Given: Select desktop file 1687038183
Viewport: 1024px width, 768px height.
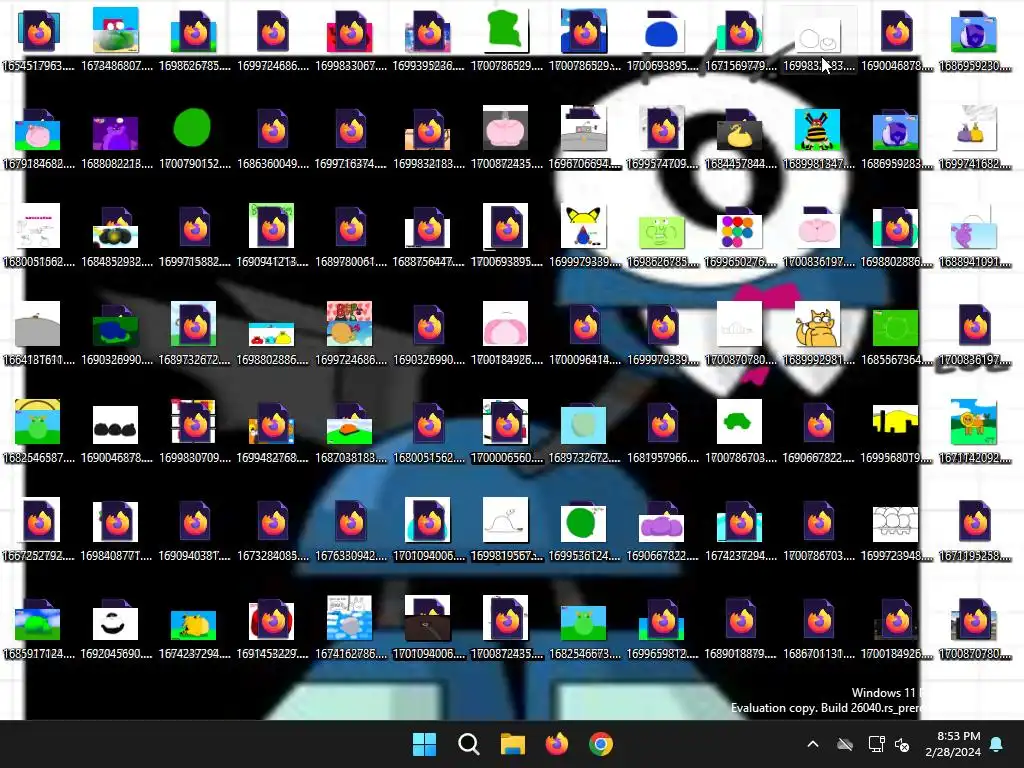Looking at the screenshot, I should click(351, 431).
